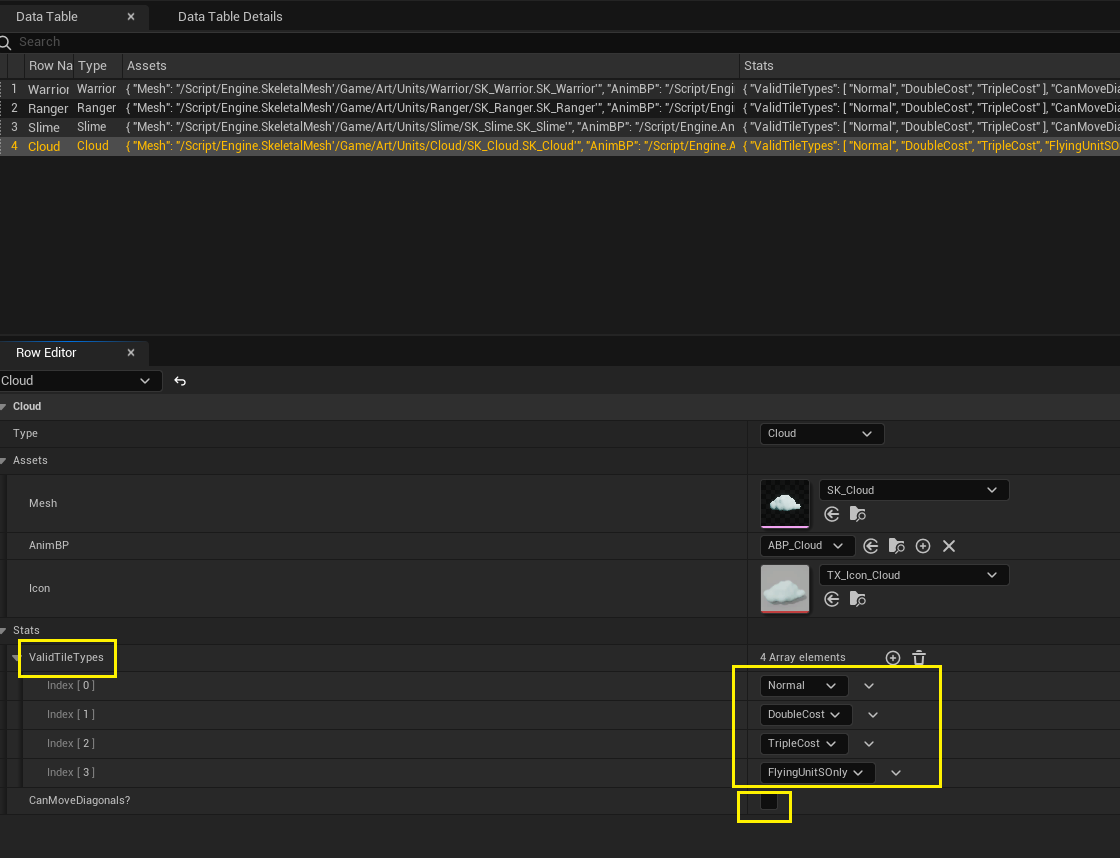
Task: Use selected asset arrow for AnimBP
Action: click(870, 547)
